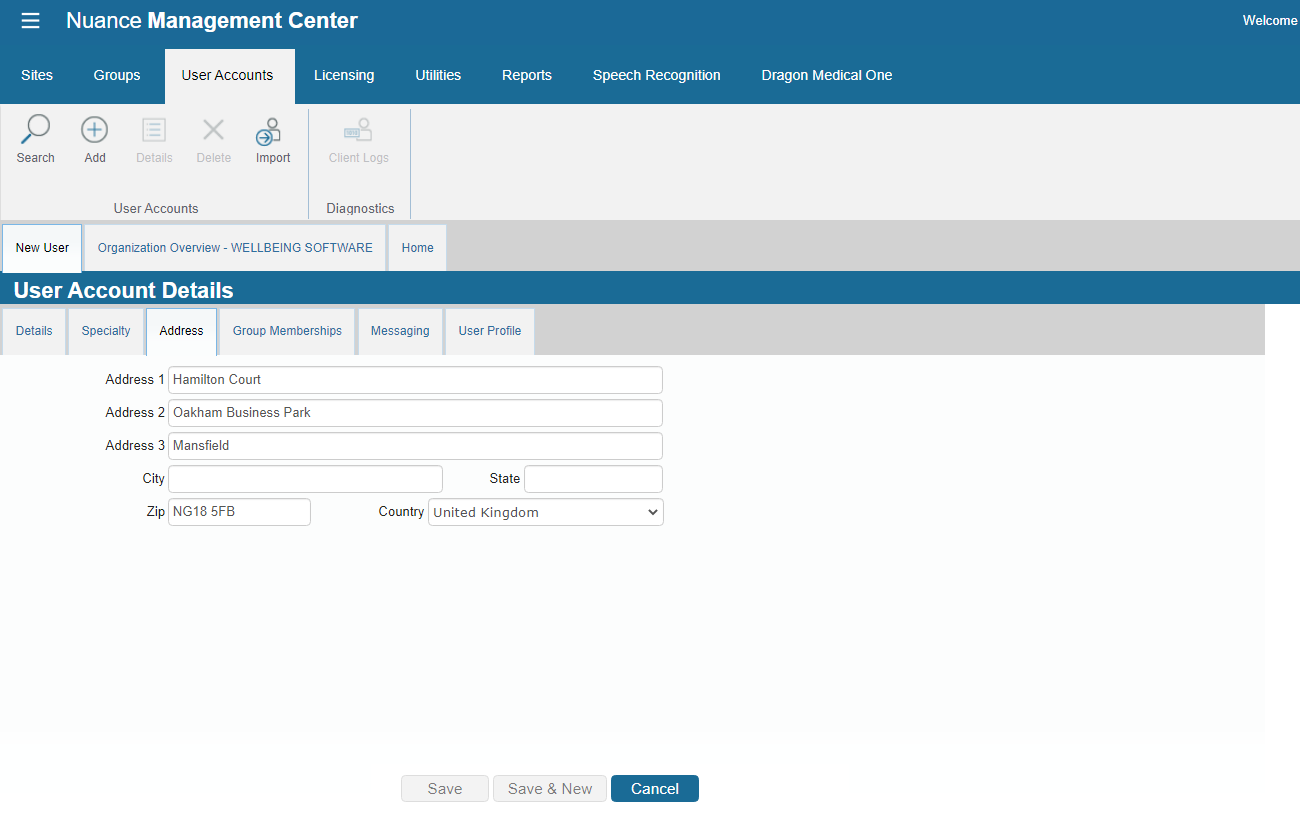This screenshot has width=1300, height=840.
Task: Switch to Organization Overview - WELLBEING SOFTWARE tab
Action: point(235,248)
